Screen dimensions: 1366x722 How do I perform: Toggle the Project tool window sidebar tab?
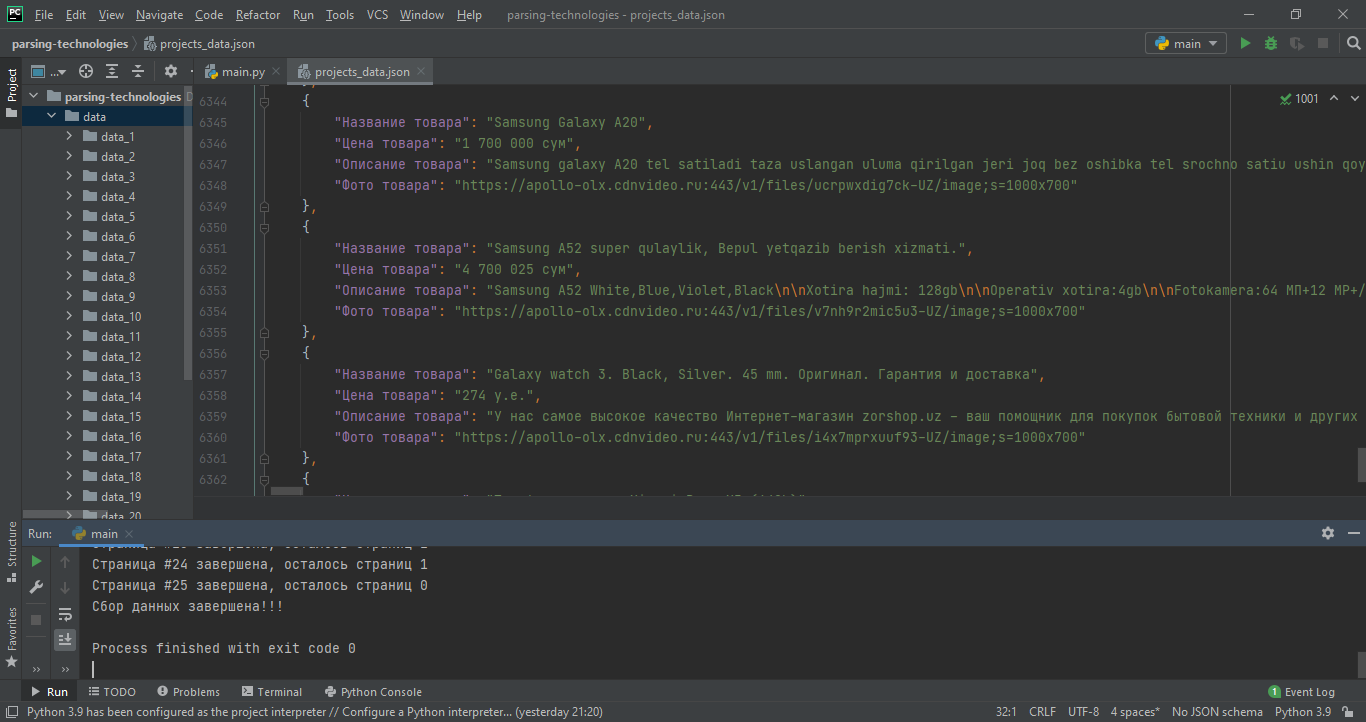pyautogui.click(x=11, y=92)
